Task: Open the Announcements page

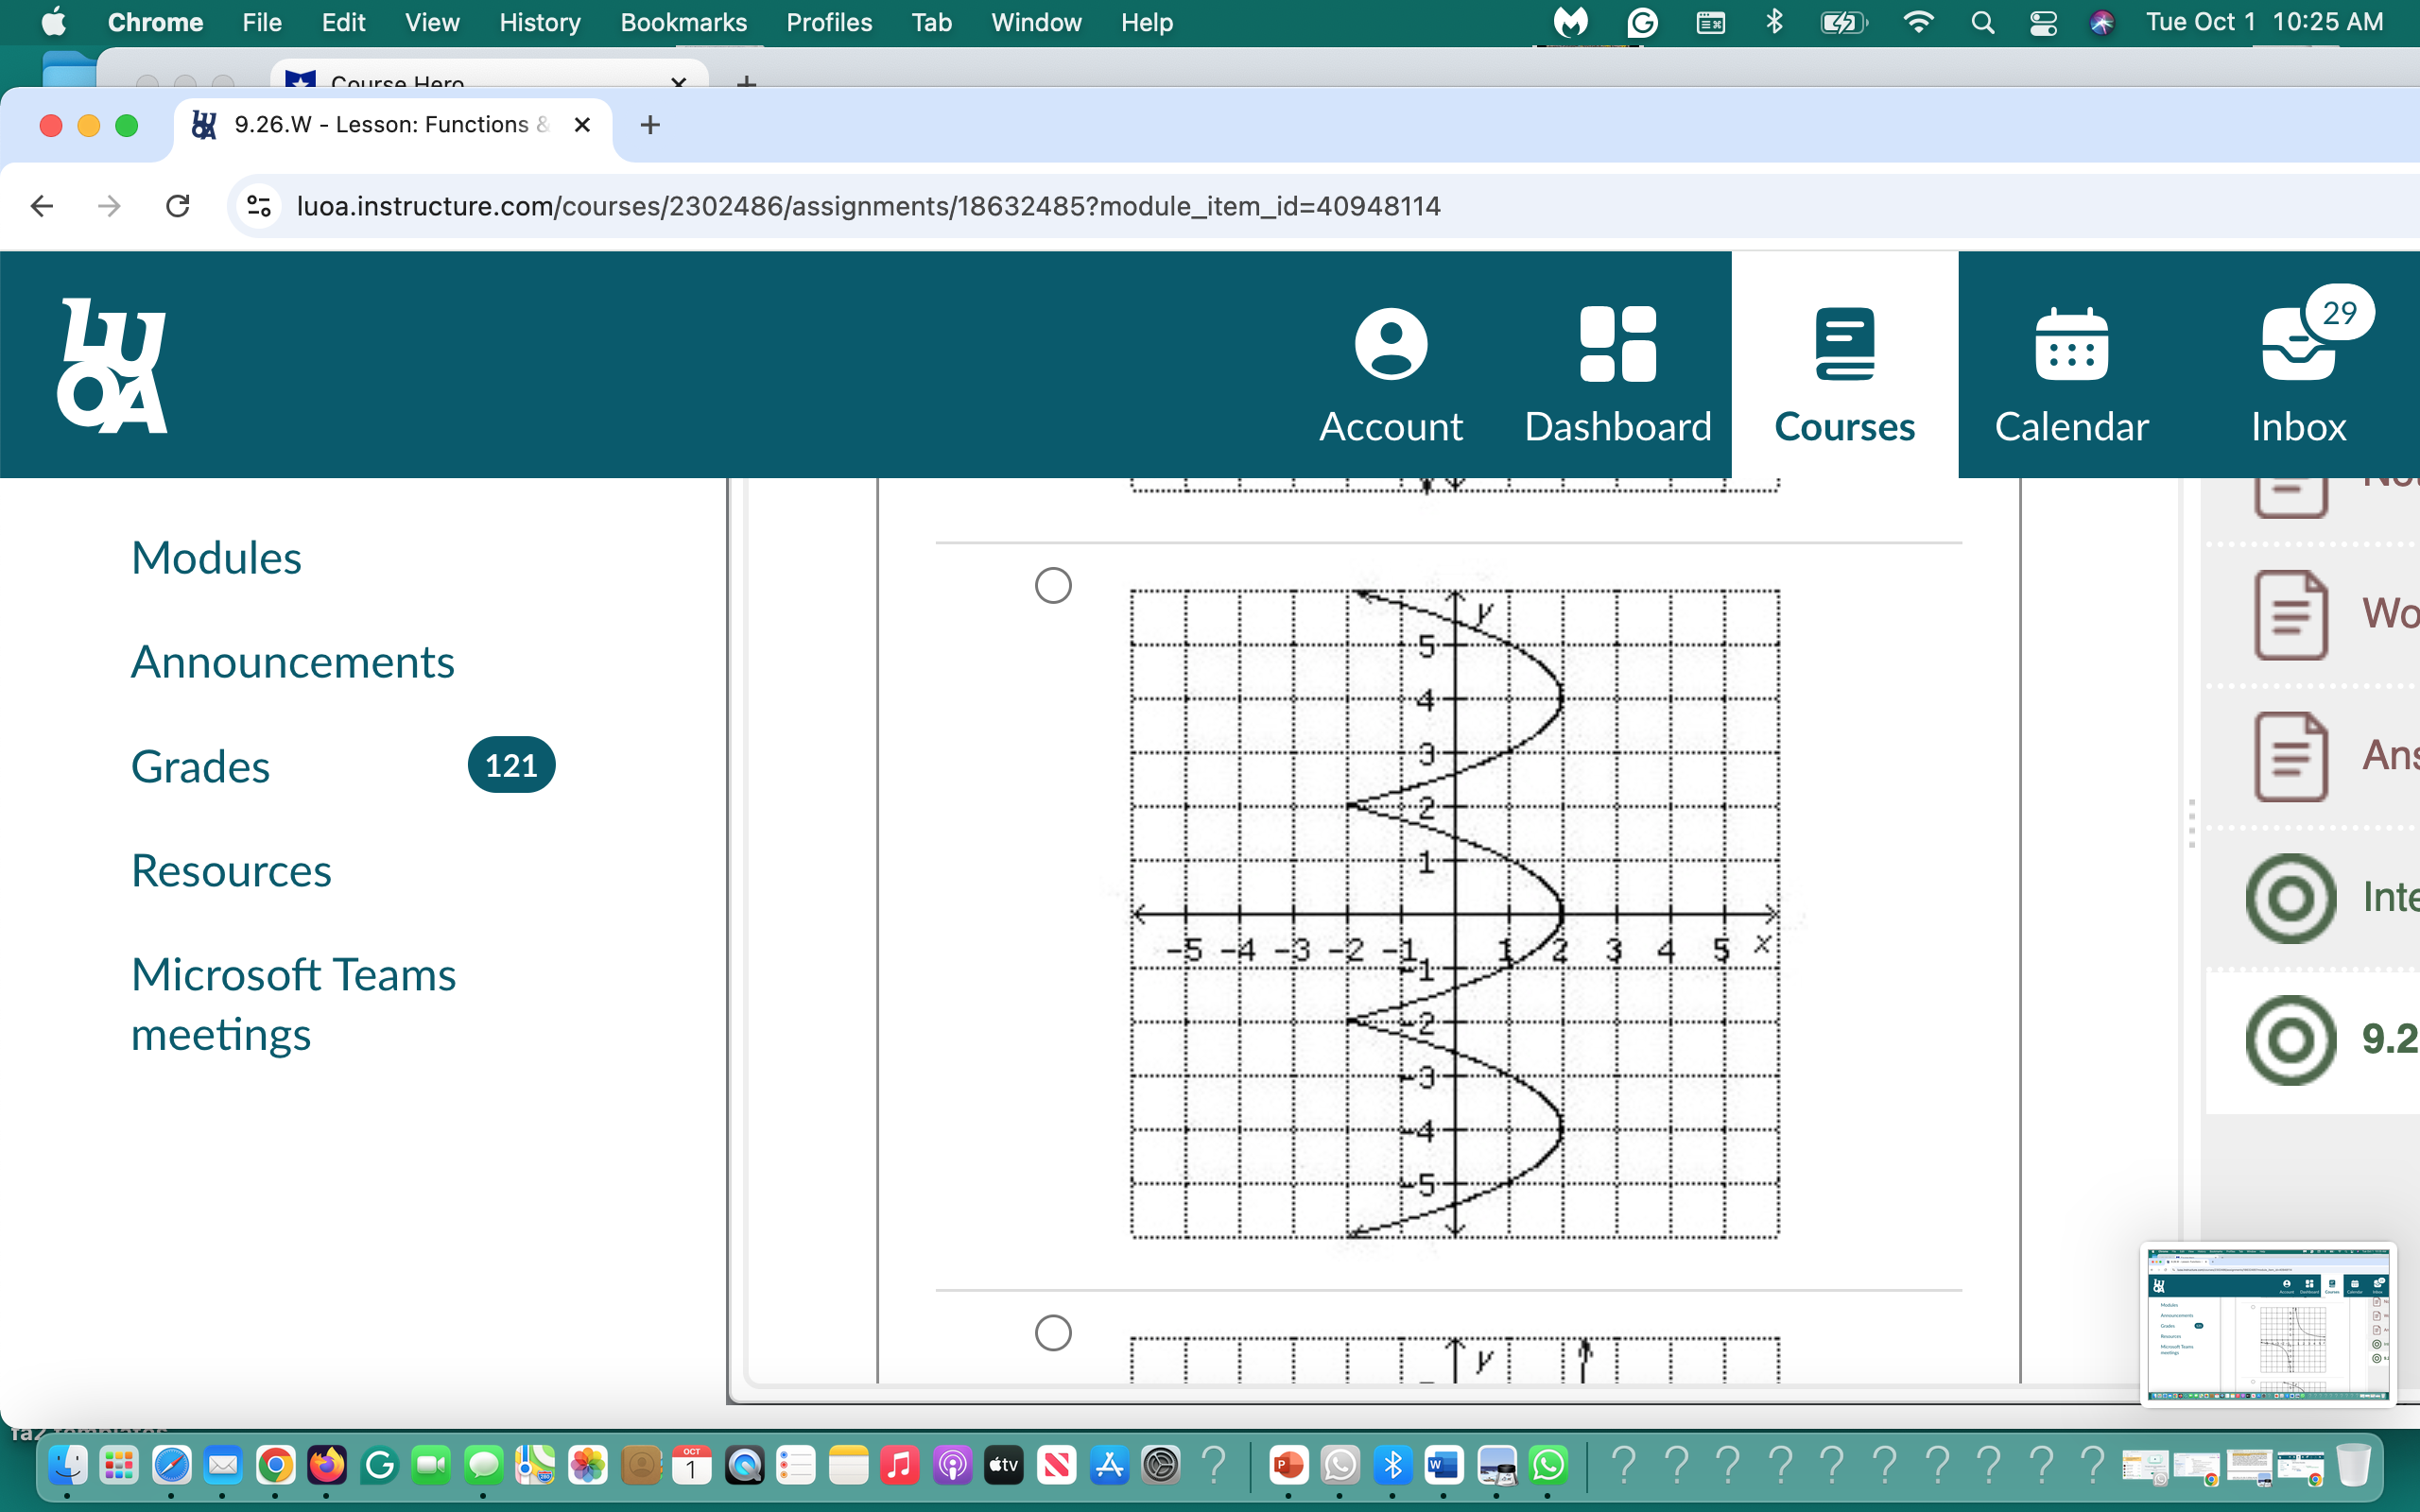Action: tap(291, 661)
